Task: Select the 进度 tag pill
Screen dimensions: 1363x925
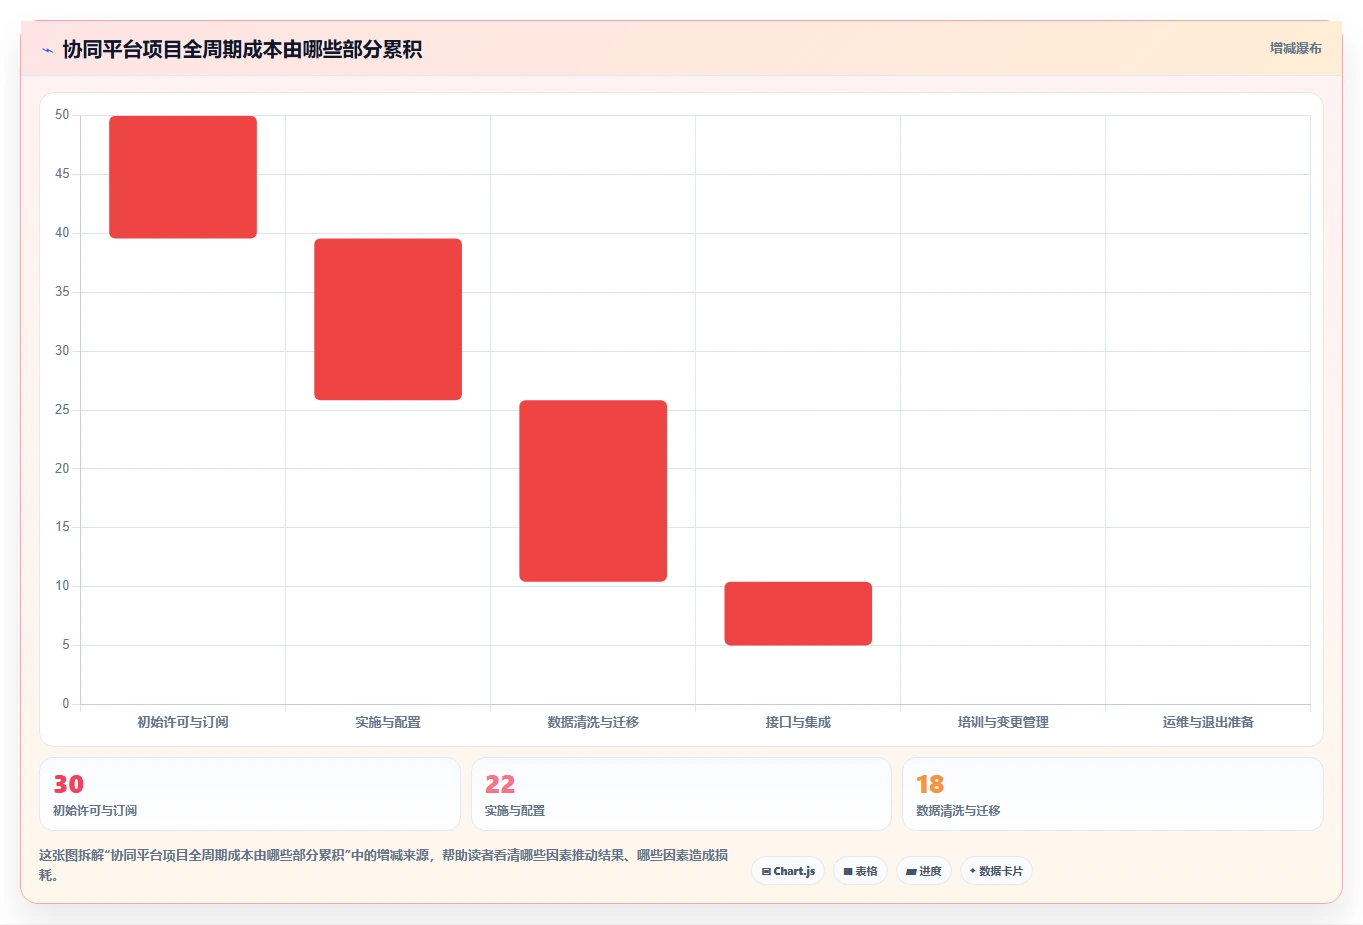Action: [924, 871]
